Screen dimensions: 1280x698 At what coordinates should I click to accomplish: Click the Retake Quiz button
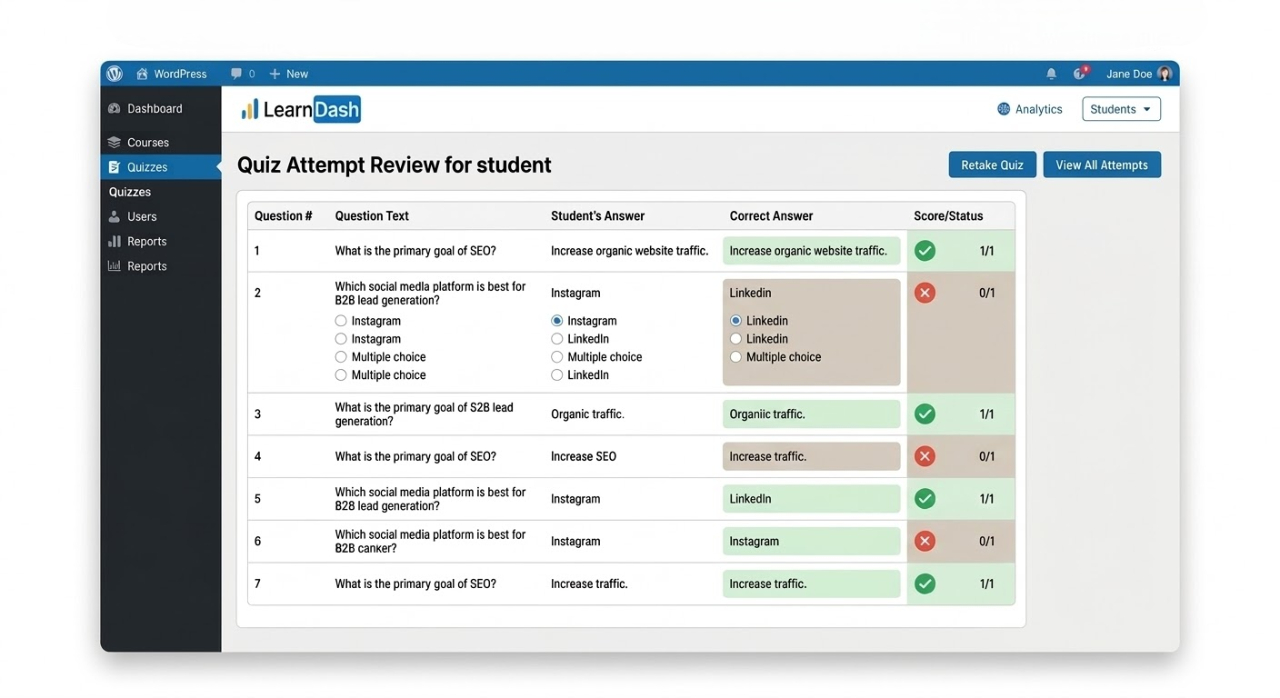click(x=991, y=165)
